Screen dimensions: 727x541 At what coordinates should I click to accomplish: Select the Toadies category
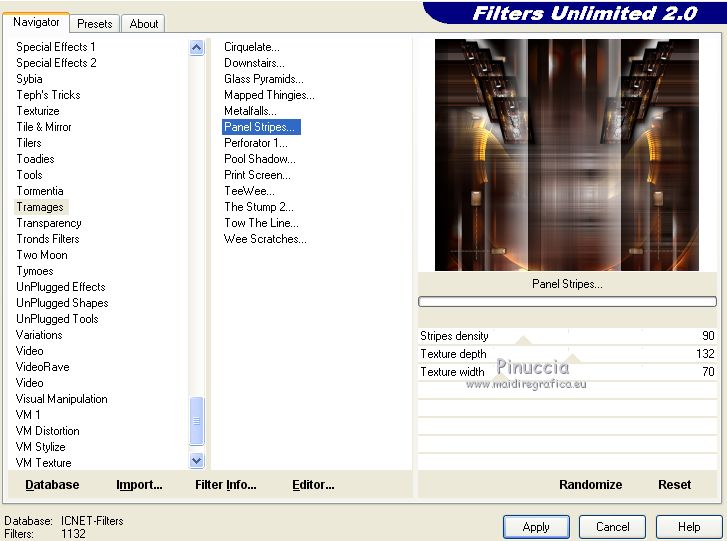coord(35,159)
